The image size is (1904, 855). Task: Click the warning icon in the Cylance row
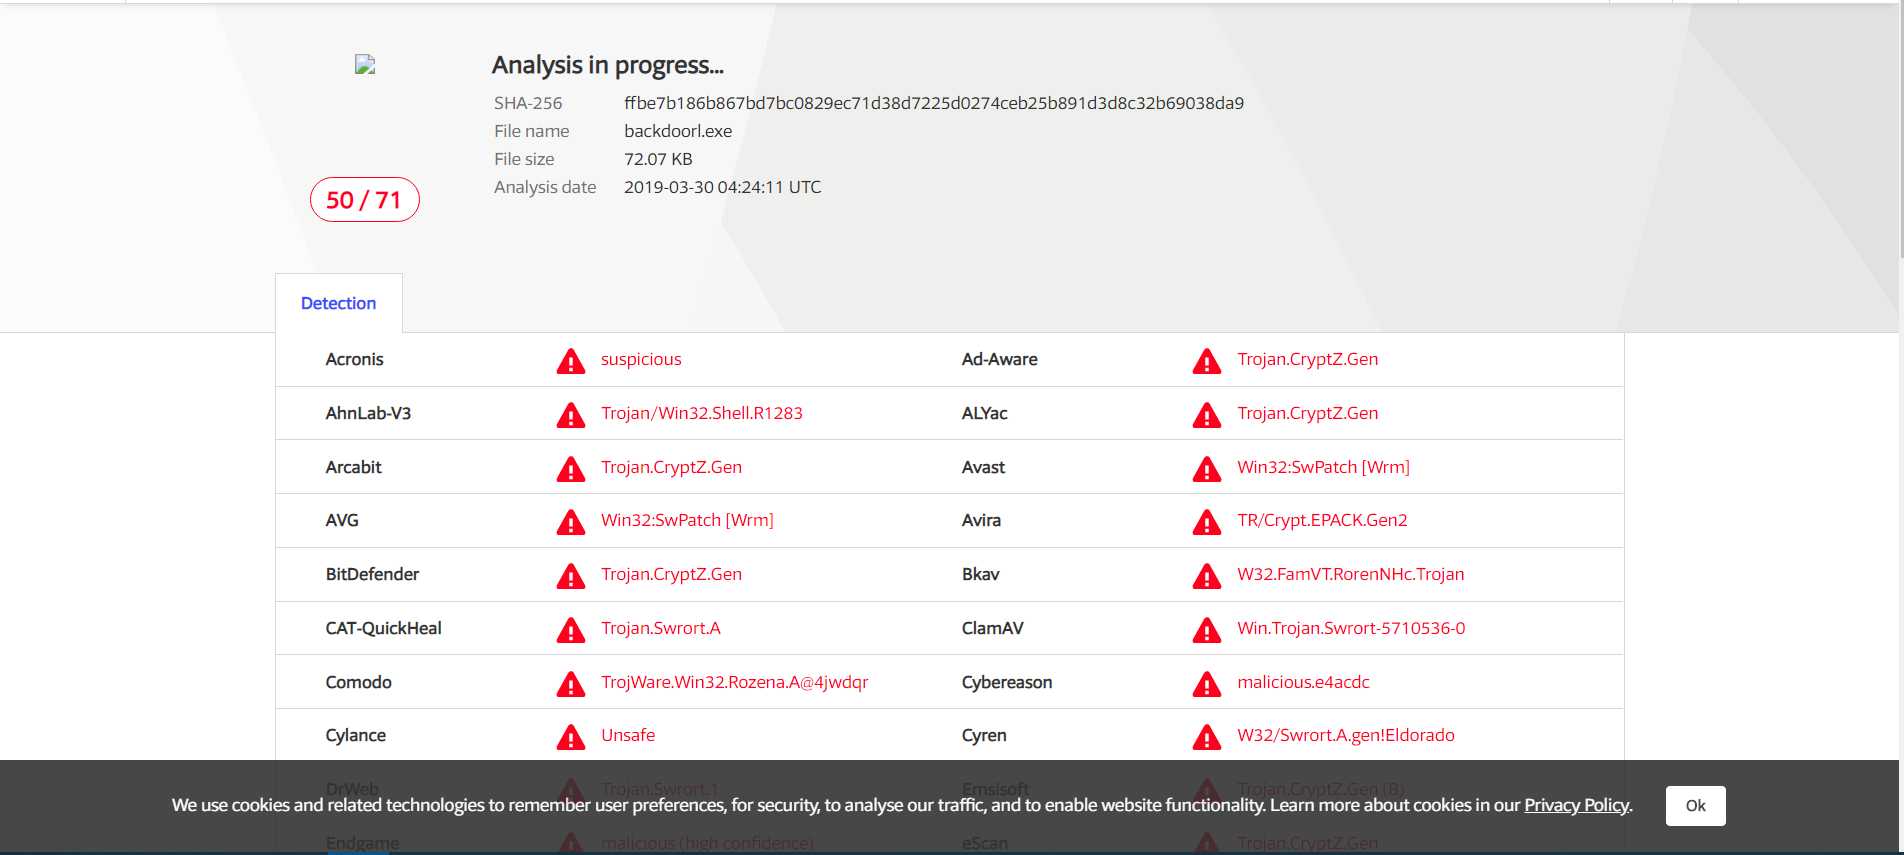click(570, 737)
